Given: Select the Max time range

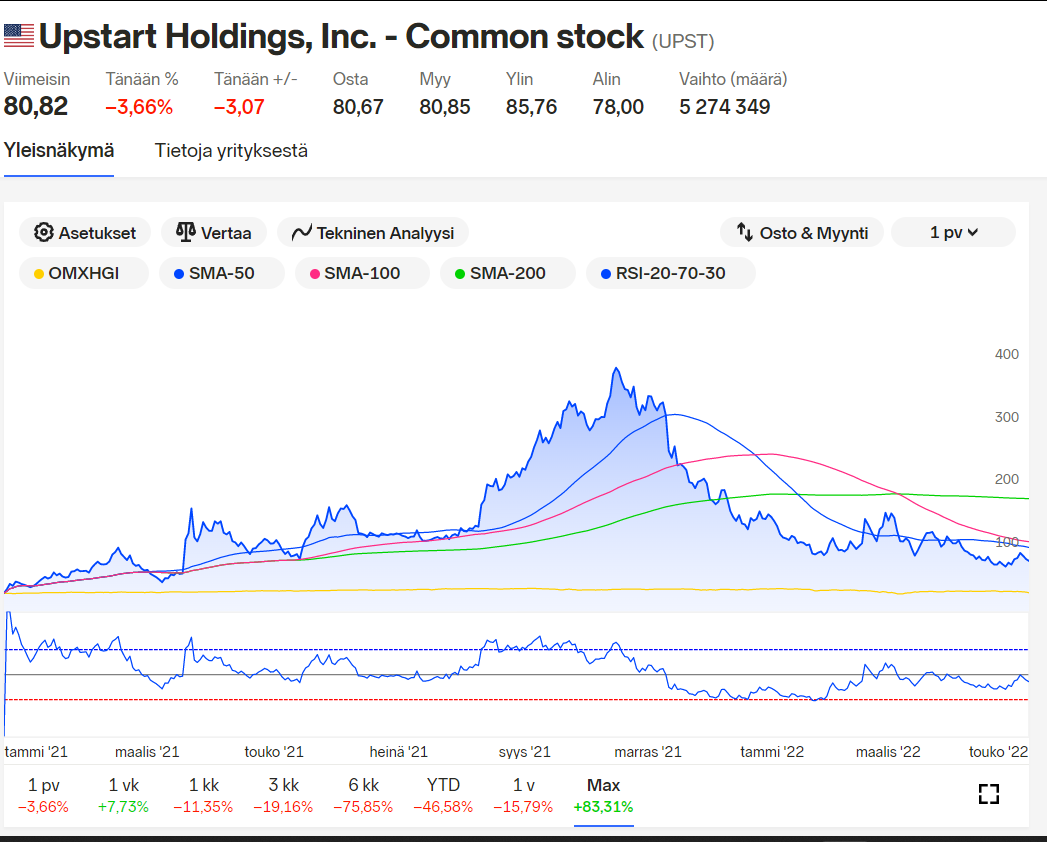Looking at the screenshot, I should coord(603,795).
